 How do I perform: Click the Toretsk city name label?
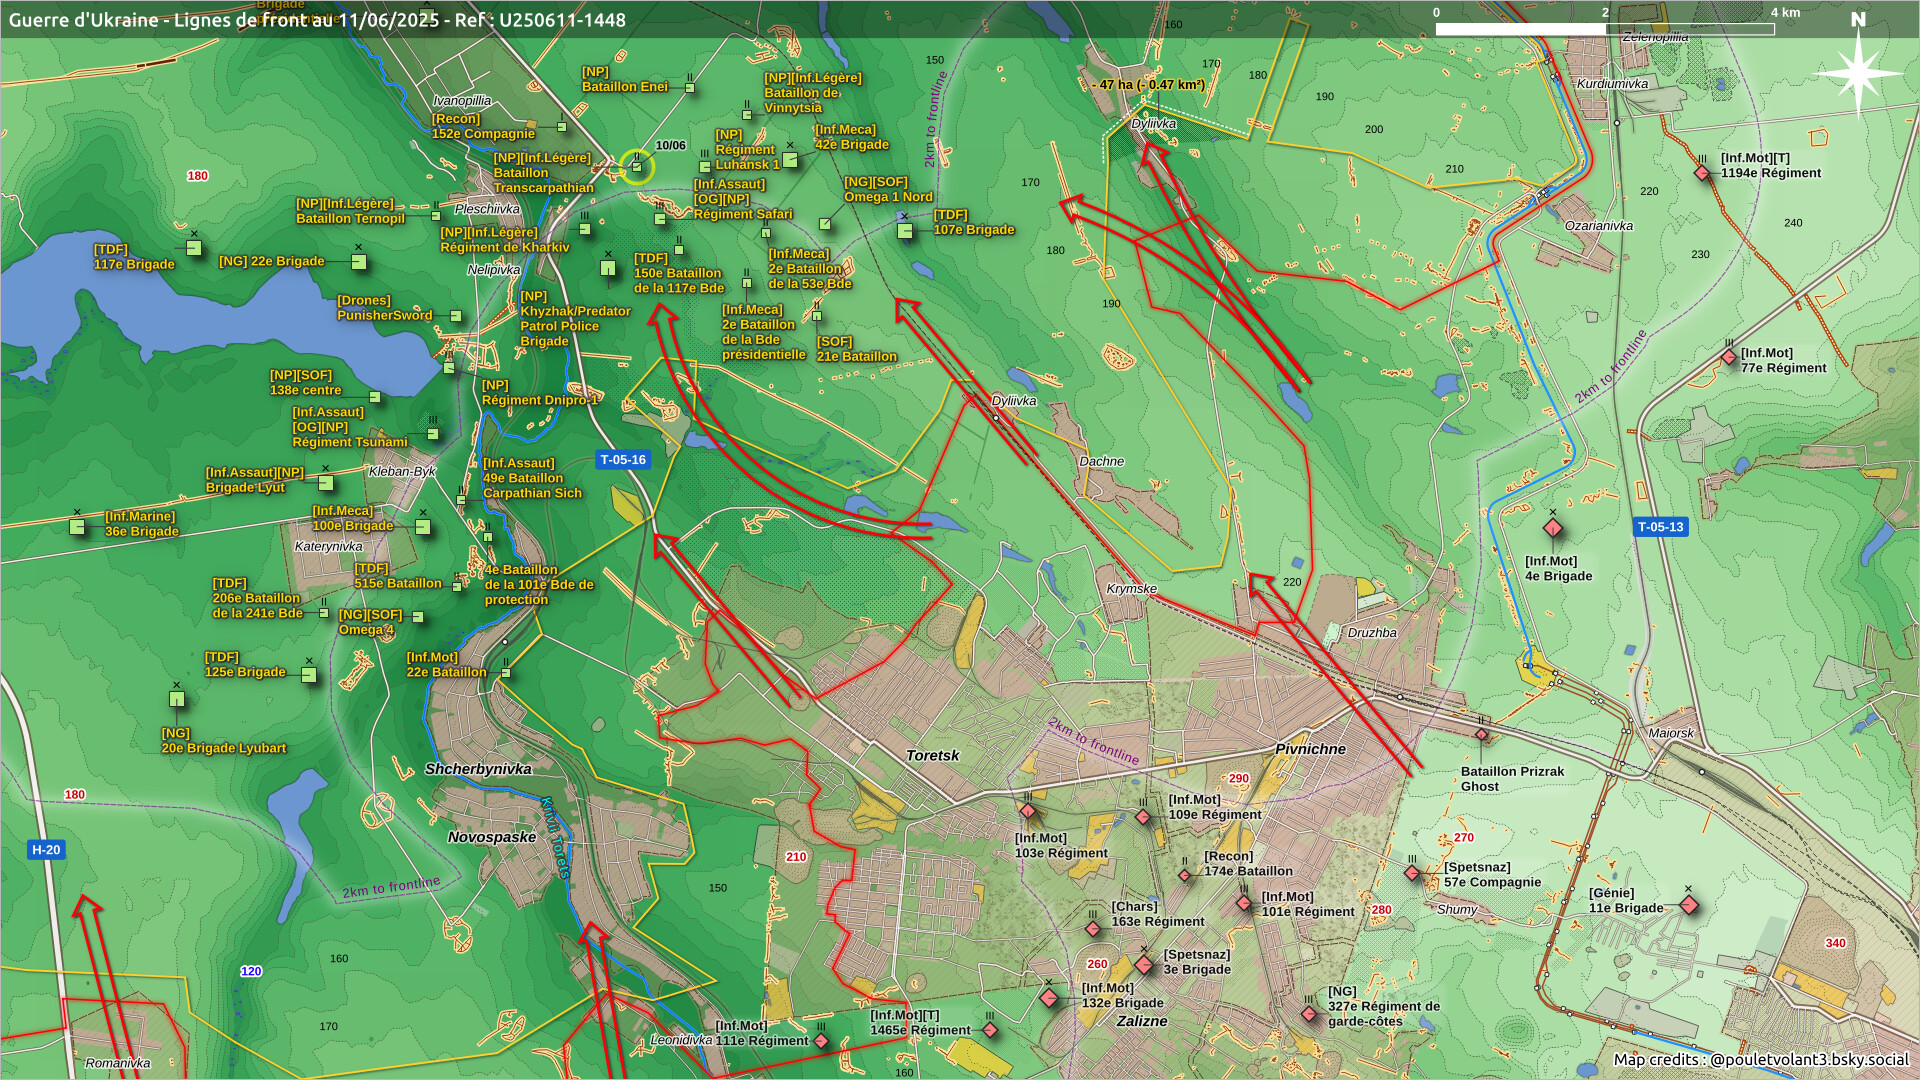point(932,756)
